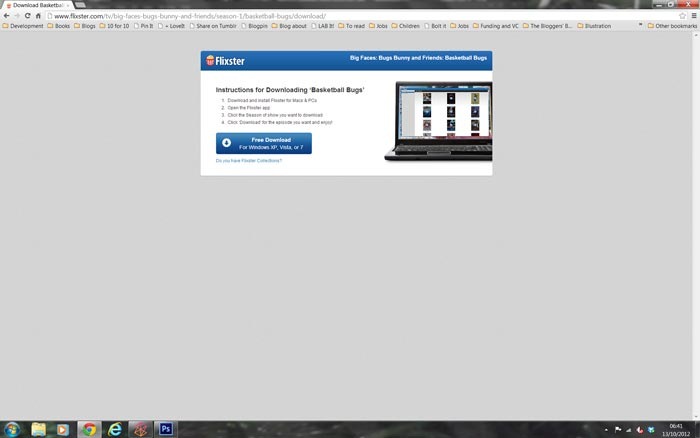Open Windows Explorer from the taskbar
This screenshot has height=438, width=700.
point(38,430)
